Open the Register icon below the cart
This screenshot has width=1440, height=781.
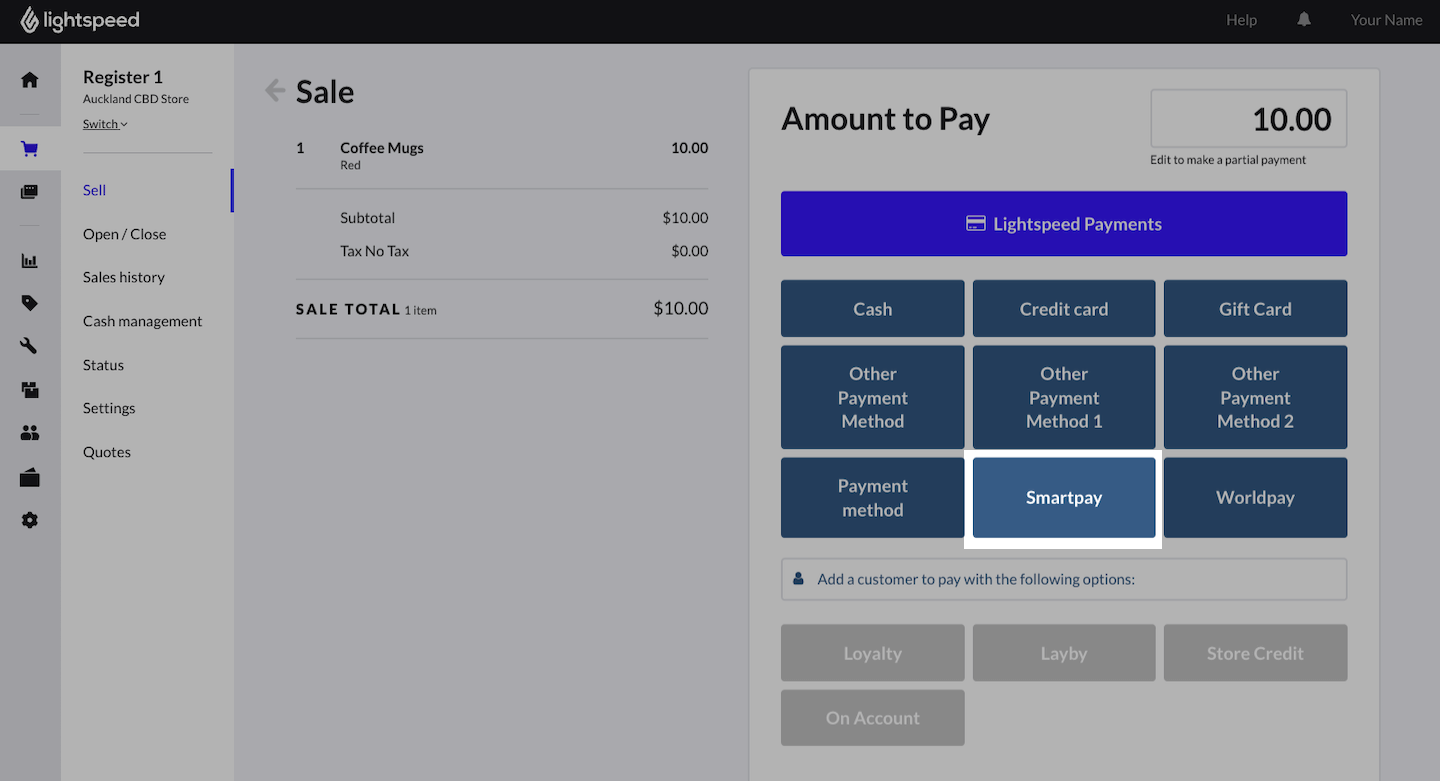30,191
